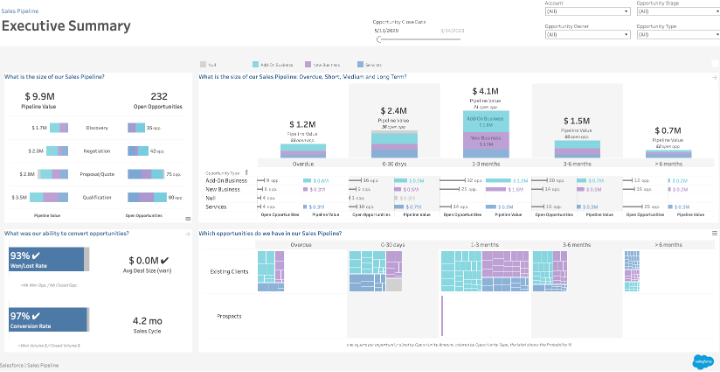Open the hamburger menu beside Which opportunities title
720x372 pixels.
coord(714,233)
